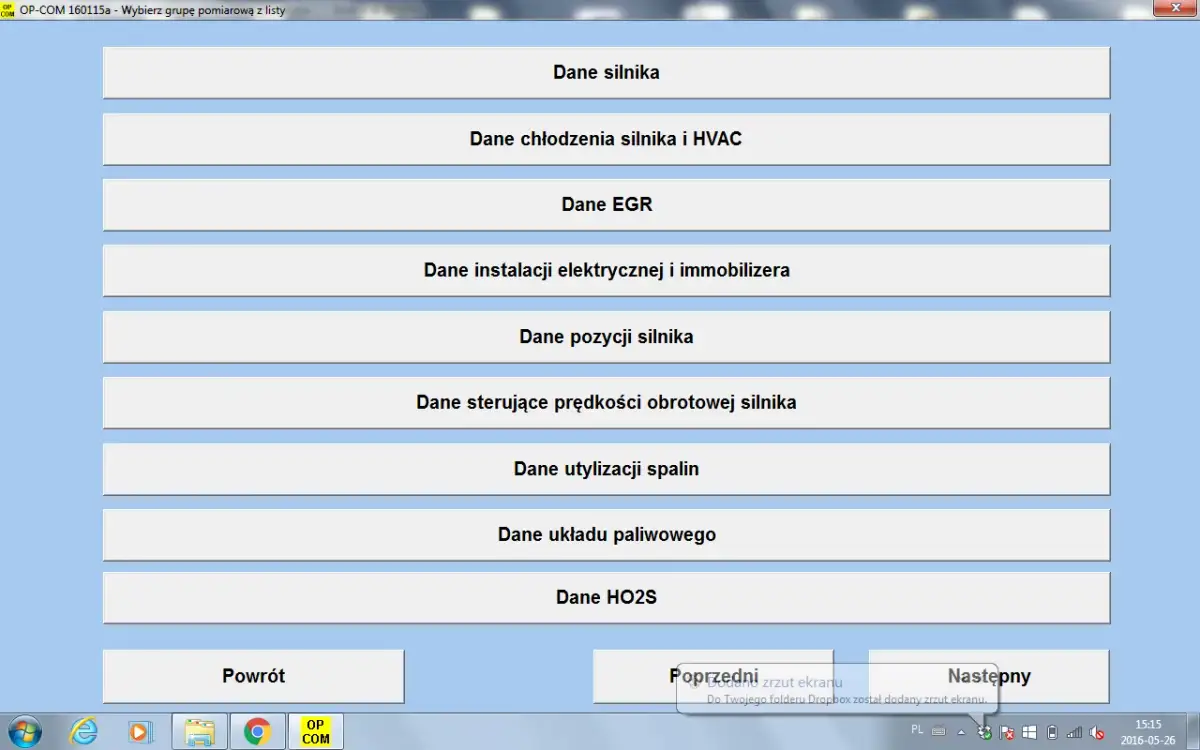
Task: Return to the previous page with Poprzedni
Action: tap(714, 676)
